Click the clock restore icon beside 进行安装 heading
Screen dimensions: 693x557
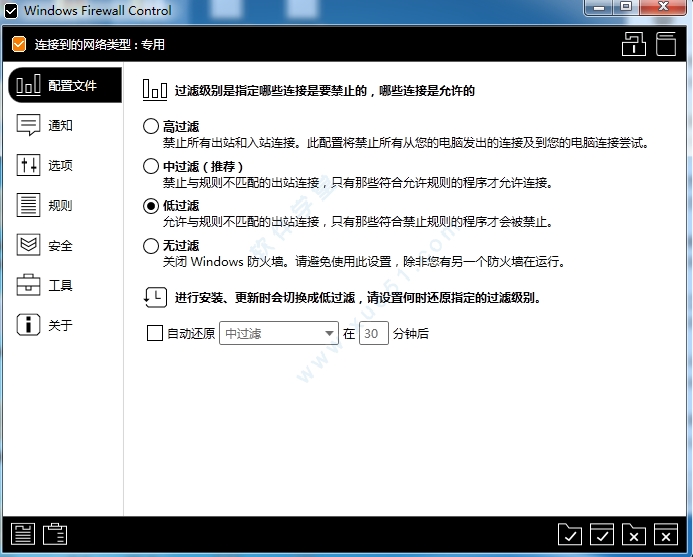click(155, 298)
